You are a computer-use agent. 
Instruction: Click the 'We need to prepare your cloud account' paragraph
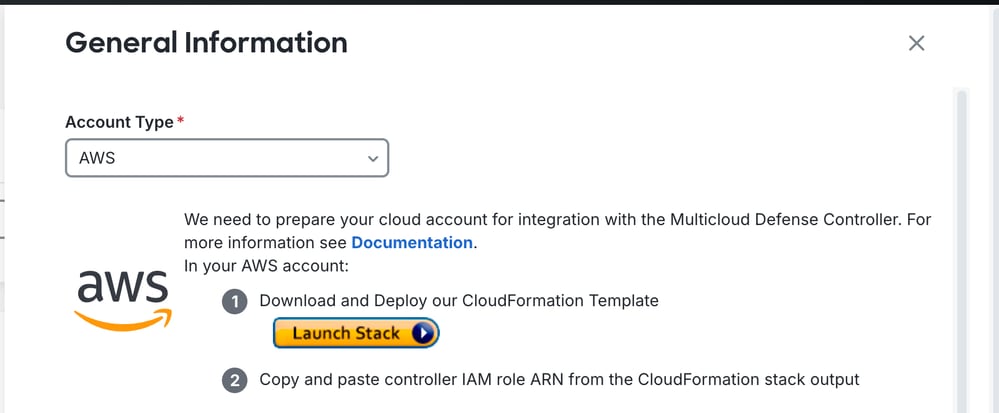[x=557, y=231]
